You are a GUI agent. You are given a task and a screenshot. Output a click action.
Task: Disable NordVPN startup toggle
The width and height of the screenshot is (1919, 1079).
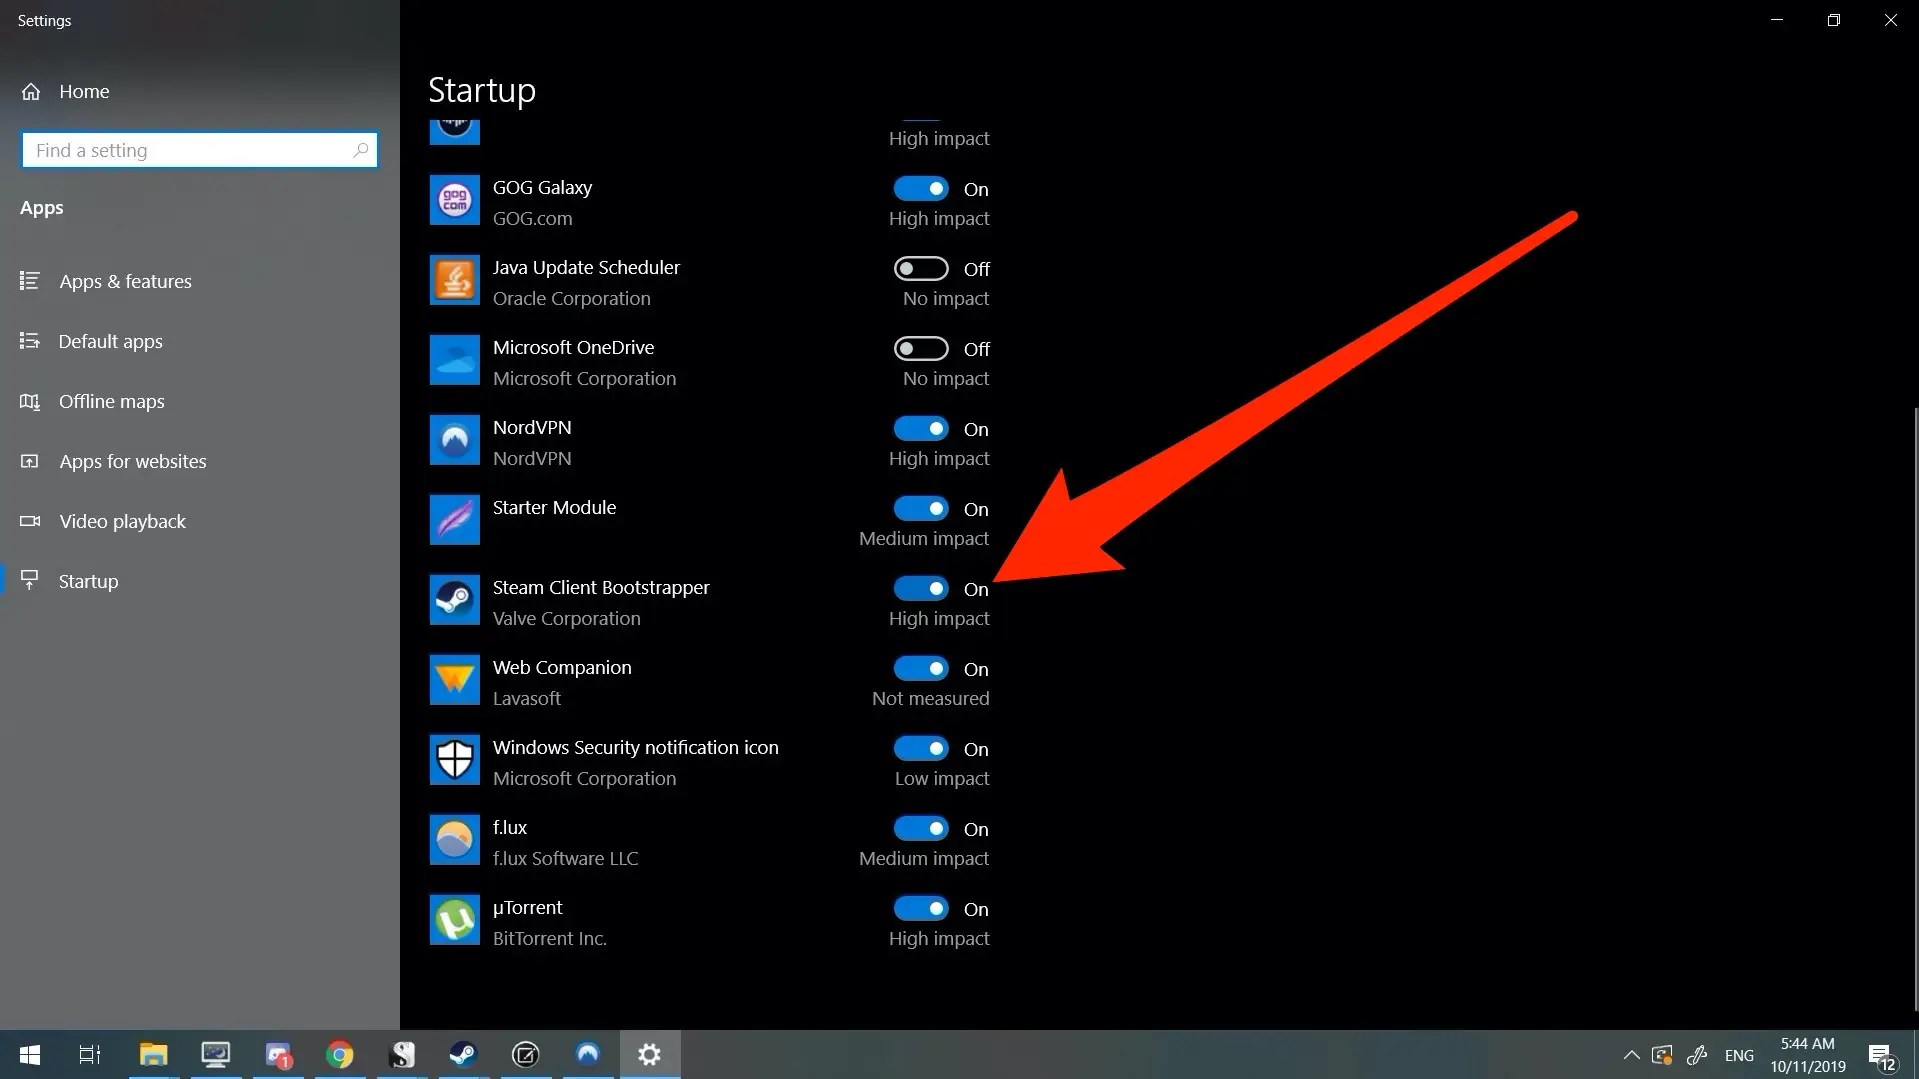click(x=921, y=428)
